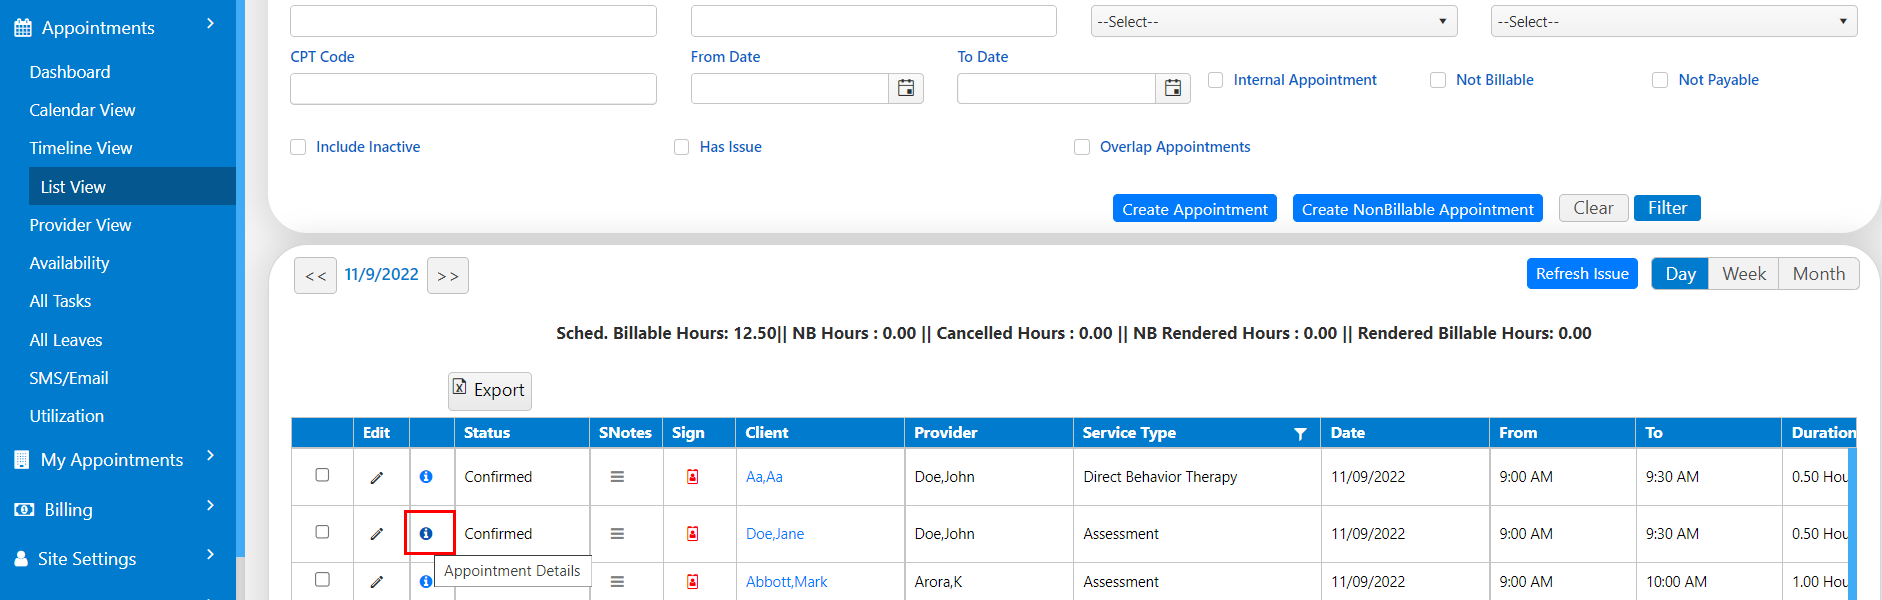The width and height of the screenshot is (1882, 600).
Task: Enable the Not Billable checkbox
Action: click(x=1438, y=80)
